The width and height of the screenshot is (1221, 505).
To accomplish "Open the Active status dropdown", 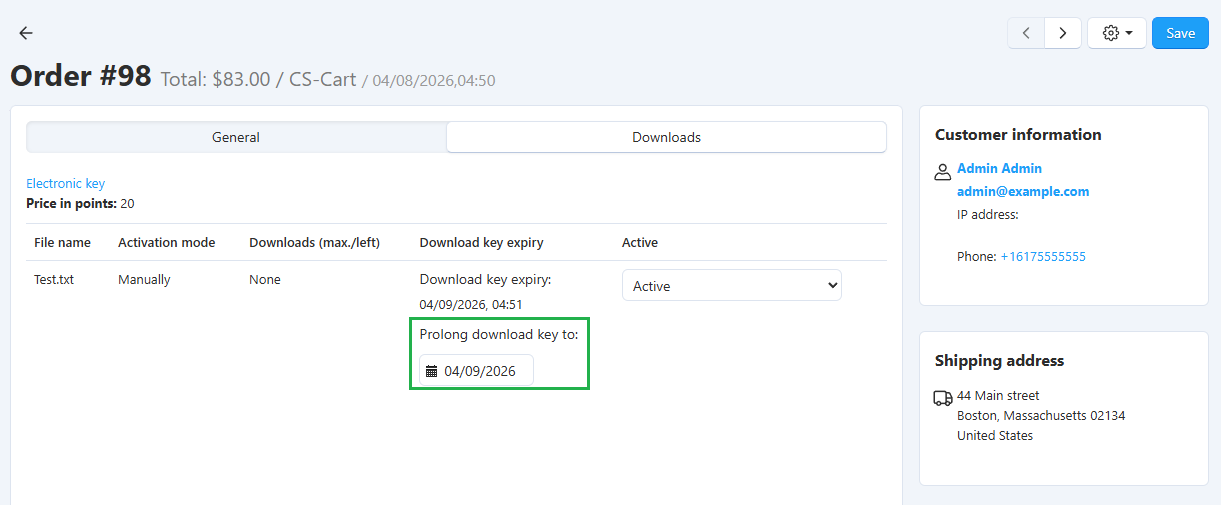I will tap(732, 285).
